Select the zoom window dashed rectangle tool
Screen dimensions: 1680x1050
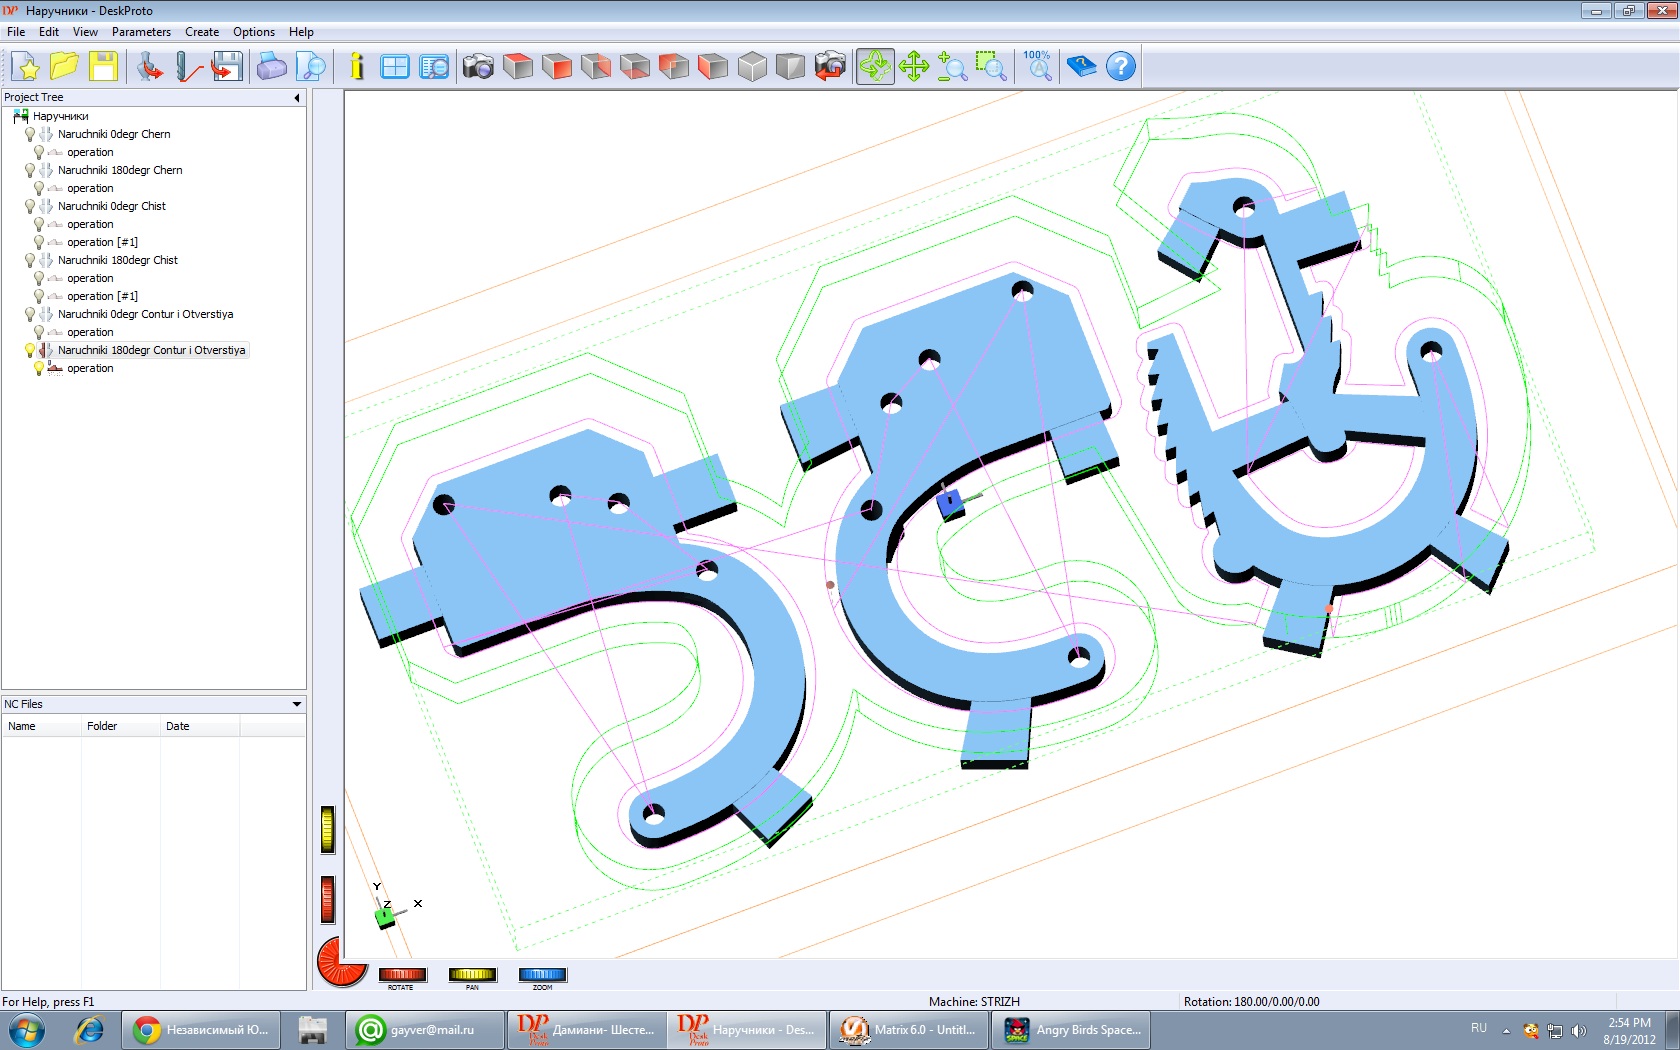click(x=991, y=67)
